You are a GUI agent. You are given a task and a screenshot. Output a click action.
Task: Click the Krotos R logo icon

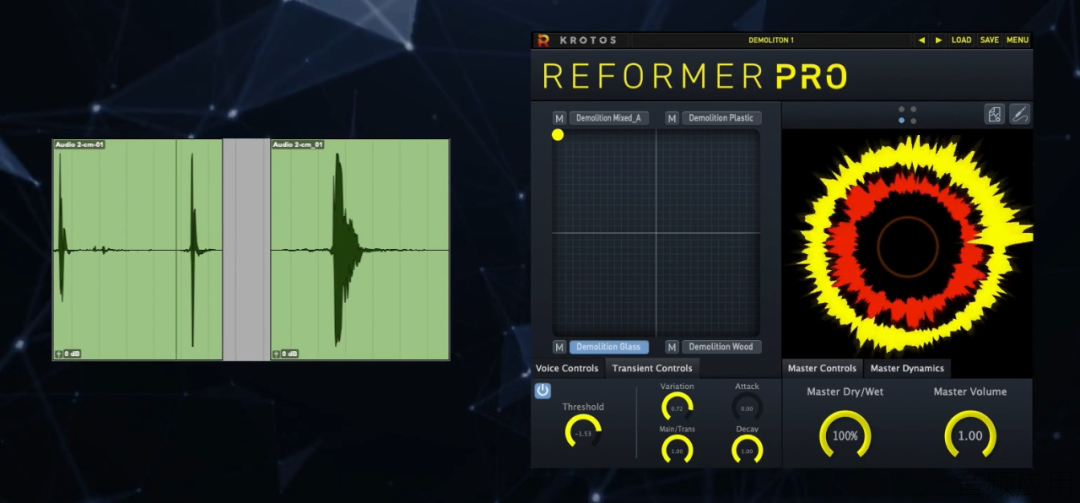543,41
